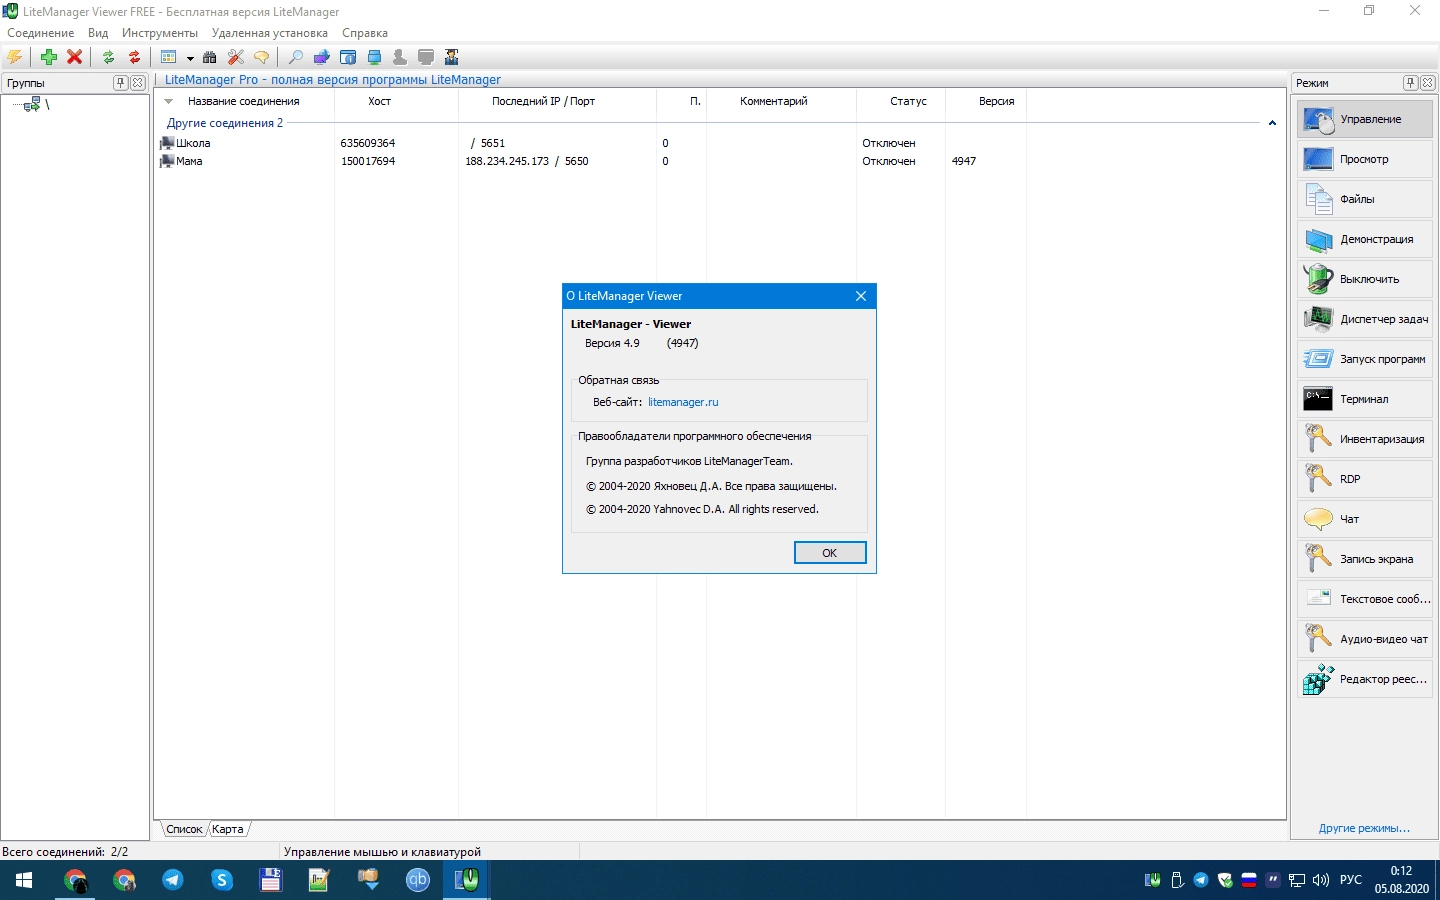Select Демонстрация mode

(1365, 239)
